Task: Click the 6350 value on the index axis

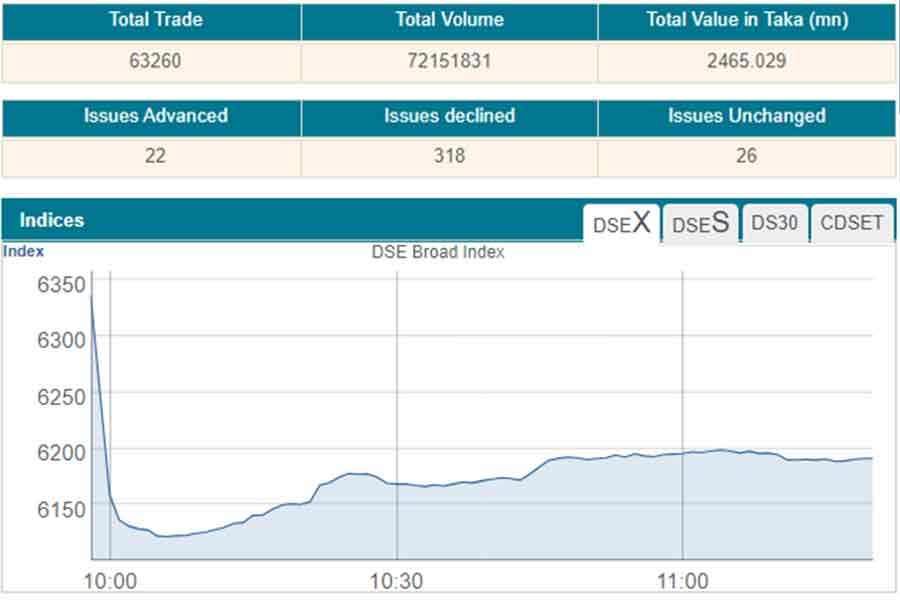Action: (62, 285)
